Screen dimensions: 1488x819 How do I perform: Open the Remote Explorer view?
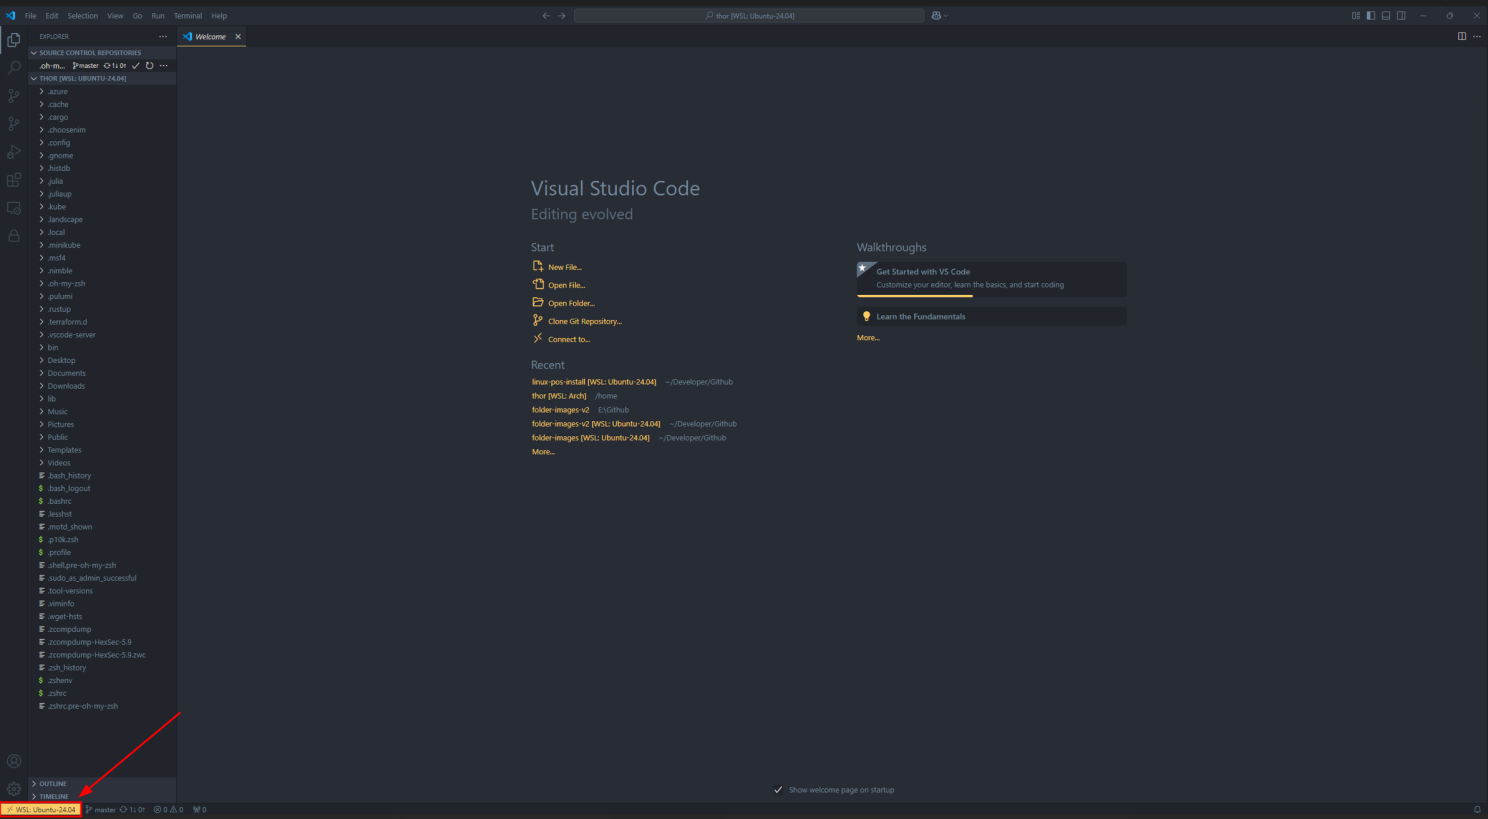(x=14, y=208)
